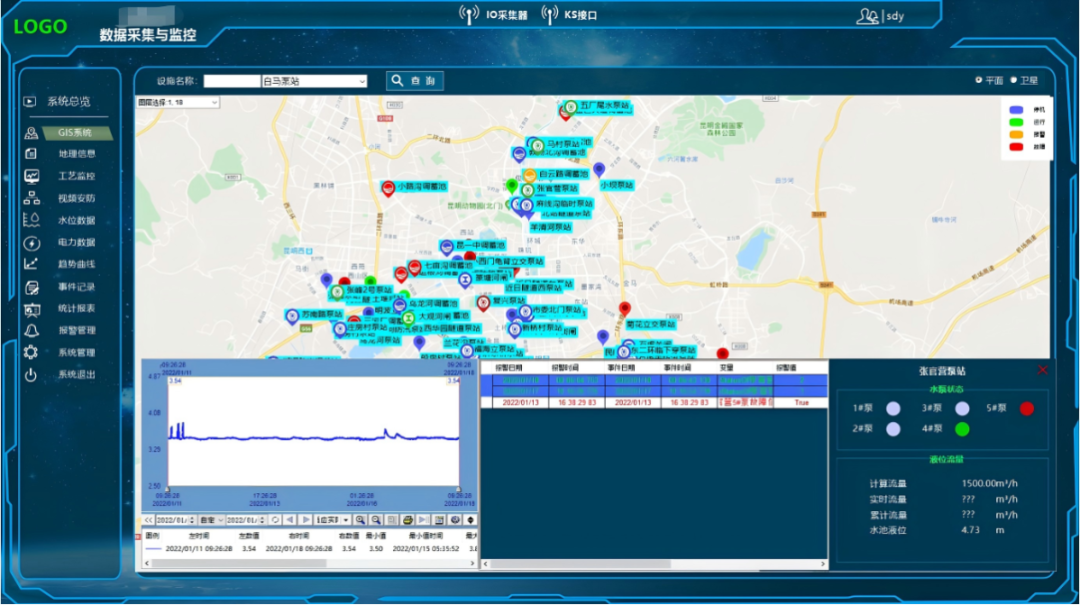The width and height of the screenshot is (1080, 605).
Task: Click the 电力数据 power data icon
Action: pos(31,243)
